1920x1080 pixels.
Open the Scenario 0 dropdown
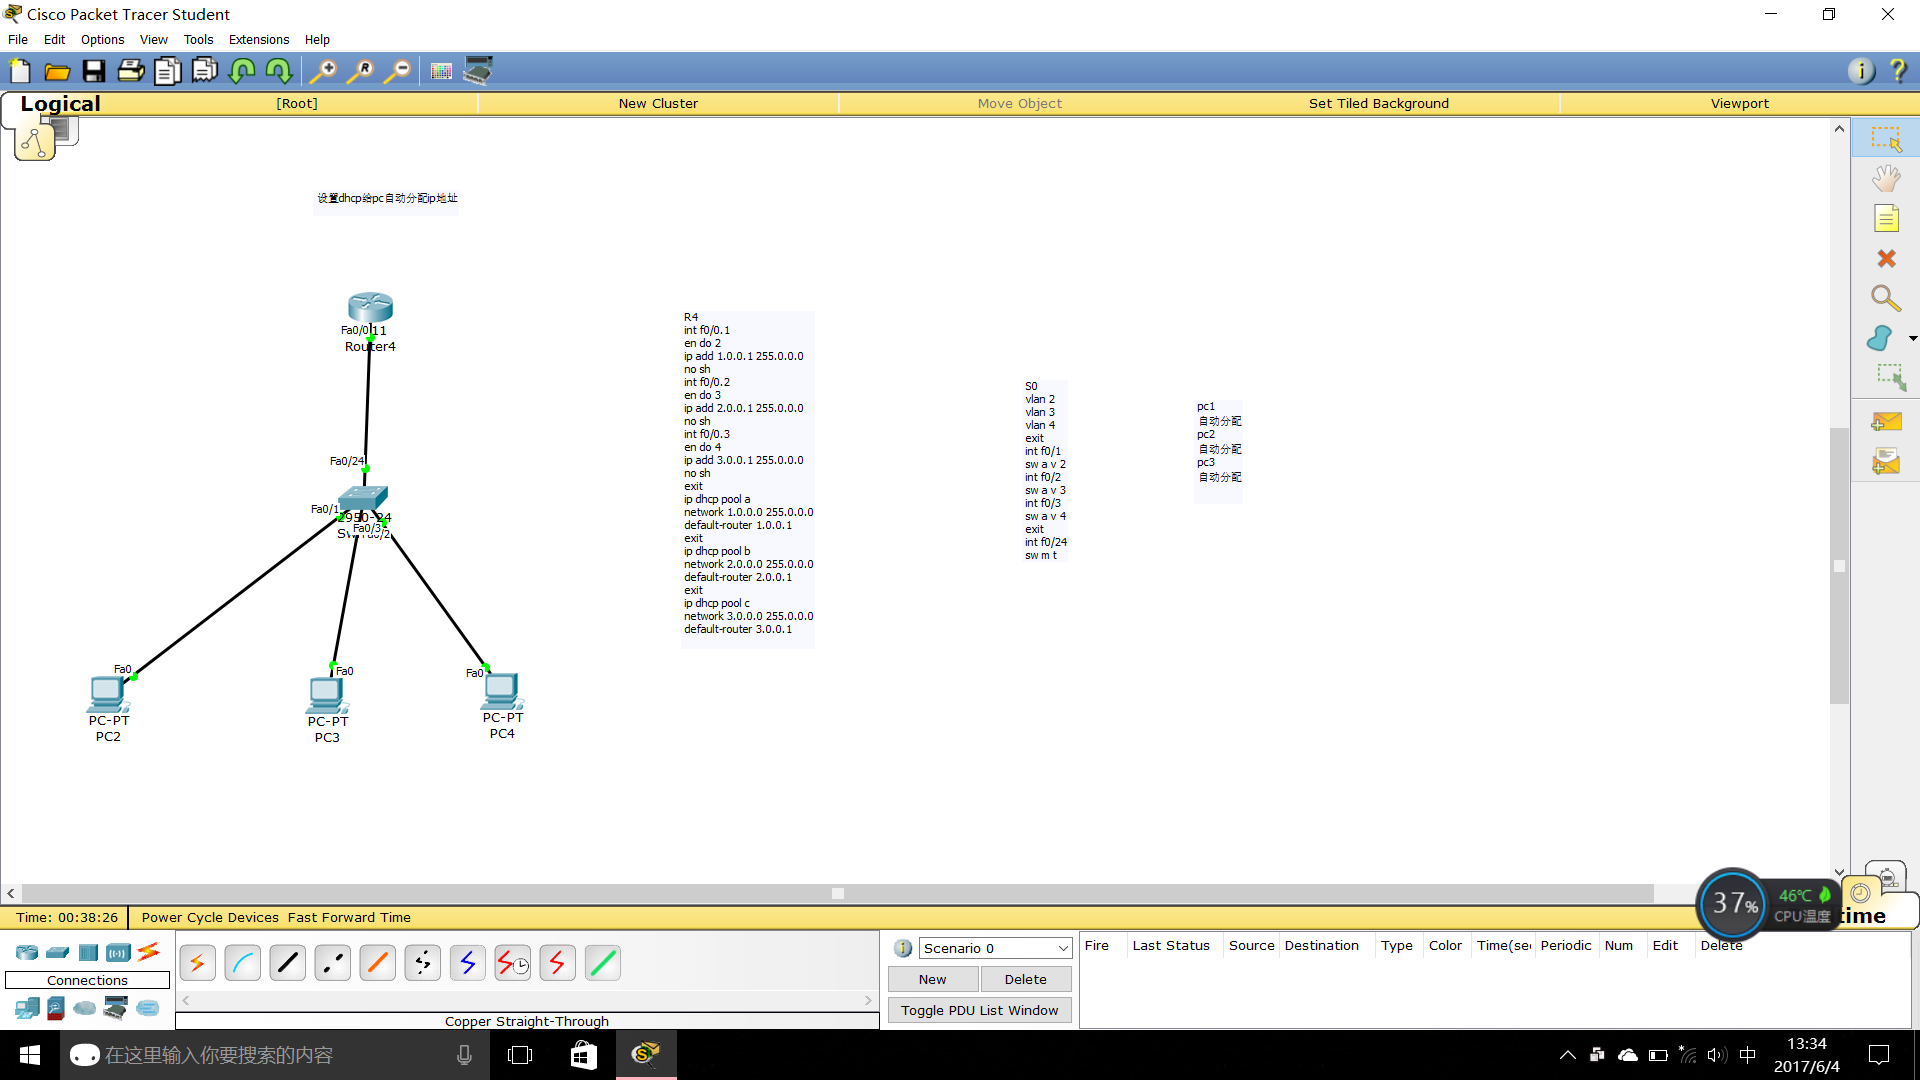[995, 948]
